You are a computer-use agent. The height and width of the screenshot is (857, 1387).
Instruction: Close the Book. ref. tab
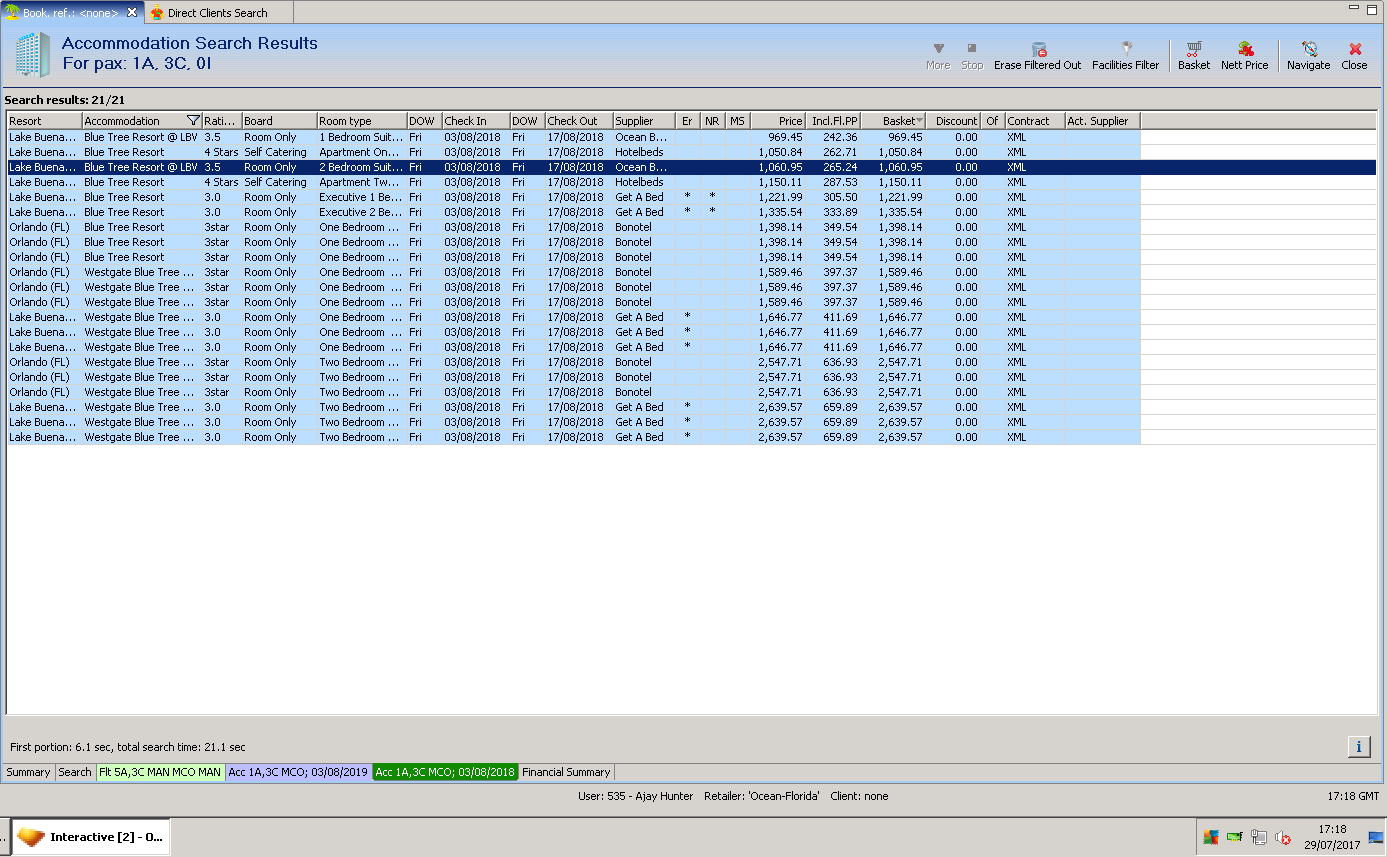132,13
